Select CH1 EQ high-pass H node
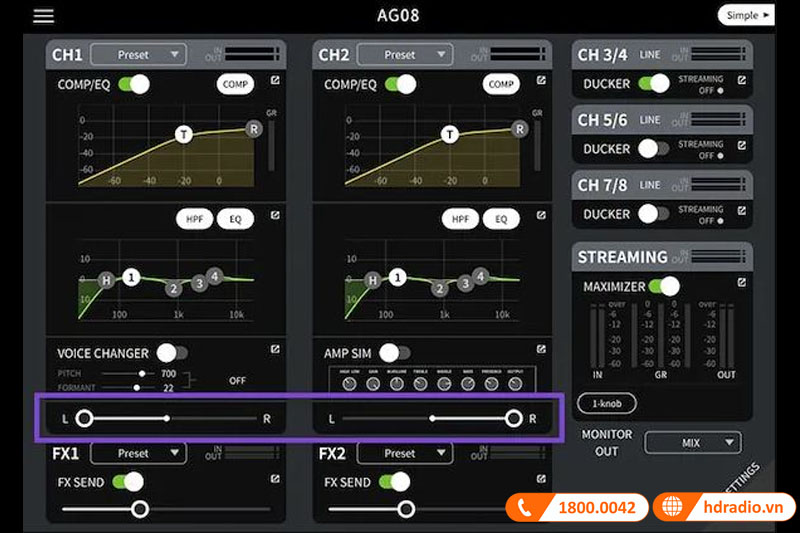 [106, 280]
